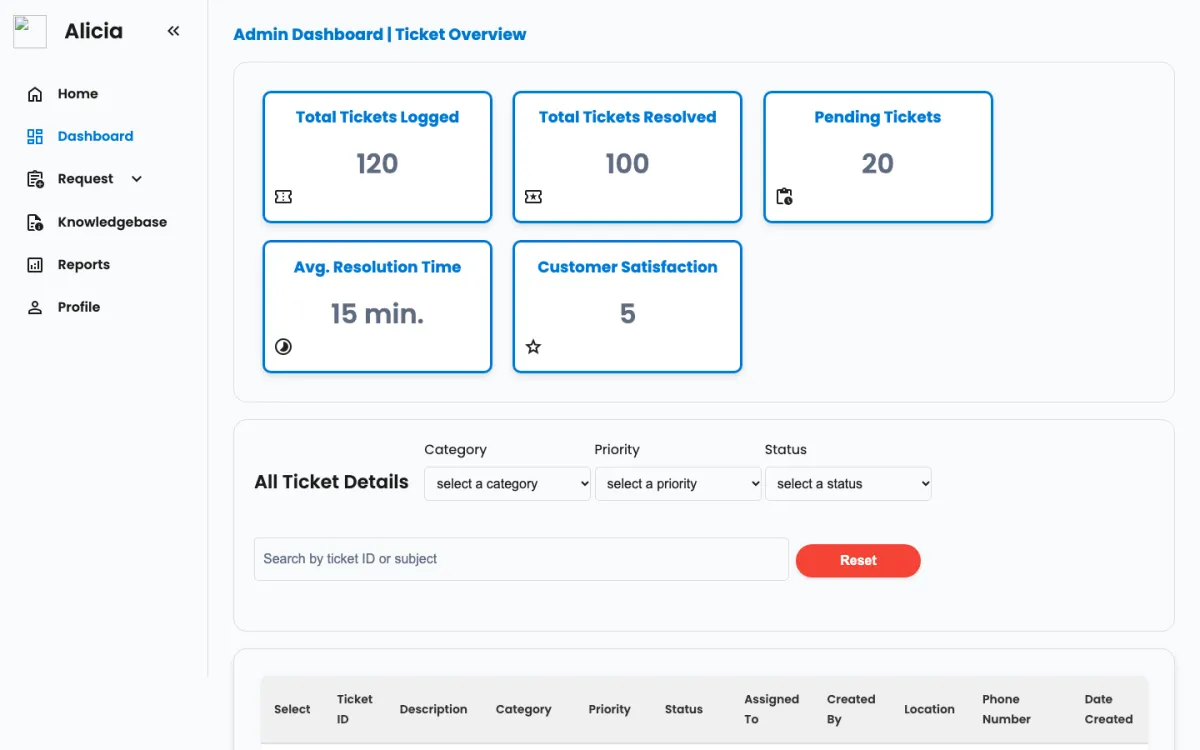Click the Home house icon
This screenshot has height=750, width=1200.
[35, 94]
